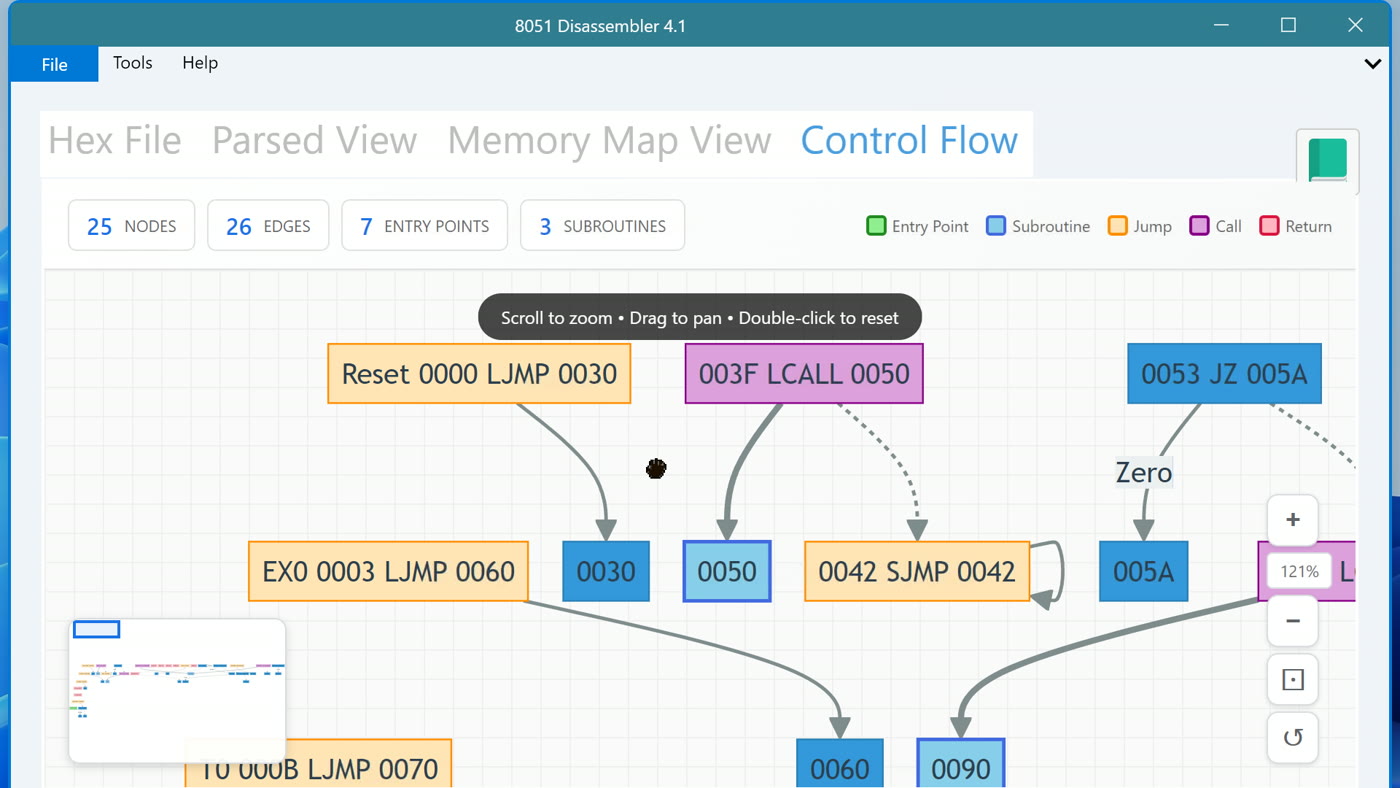This screenshot has height=788, width=1400.
Task: Click the 26 Edges stat badge
Action: click(268, 226)
